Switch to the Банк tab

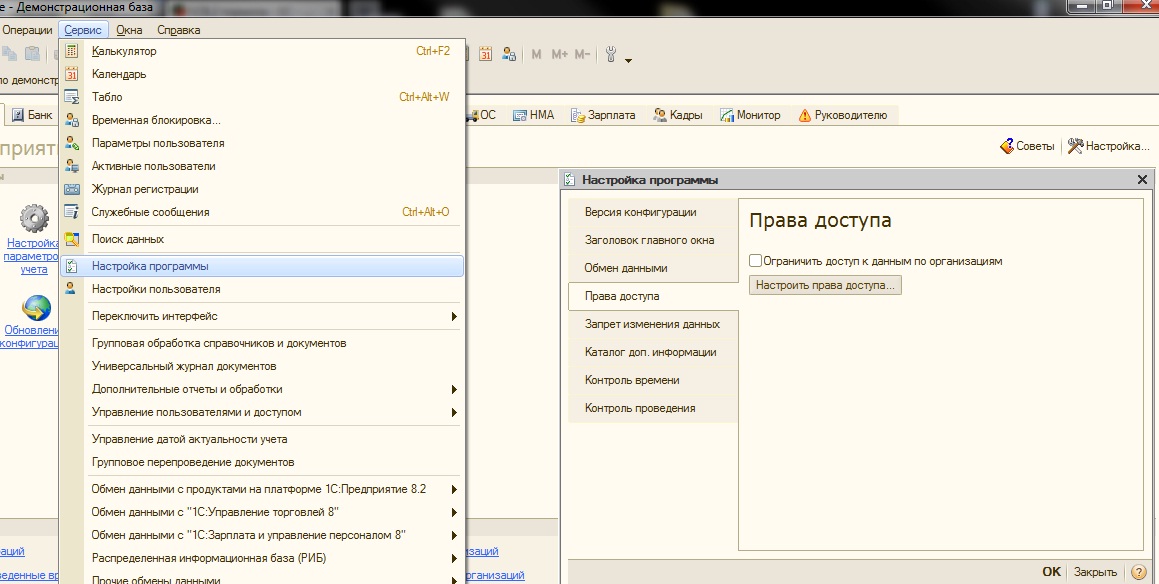pos(33,115)
